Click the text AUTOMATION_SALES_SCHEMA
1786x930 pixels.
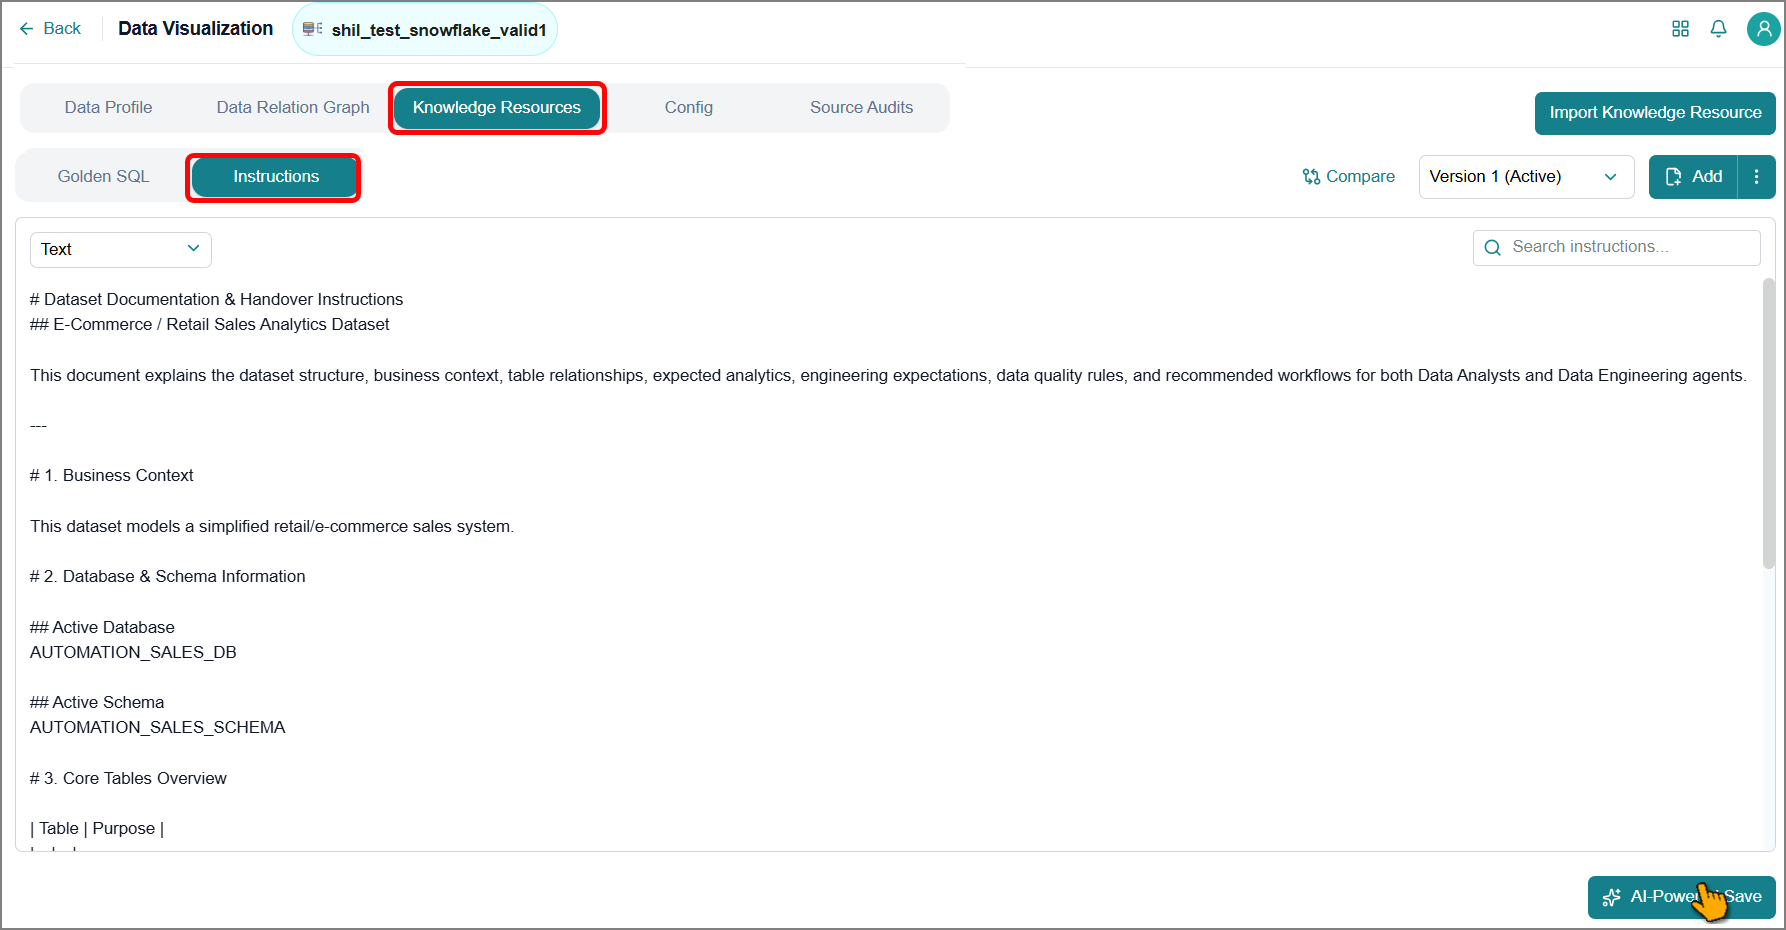(158, 727)
